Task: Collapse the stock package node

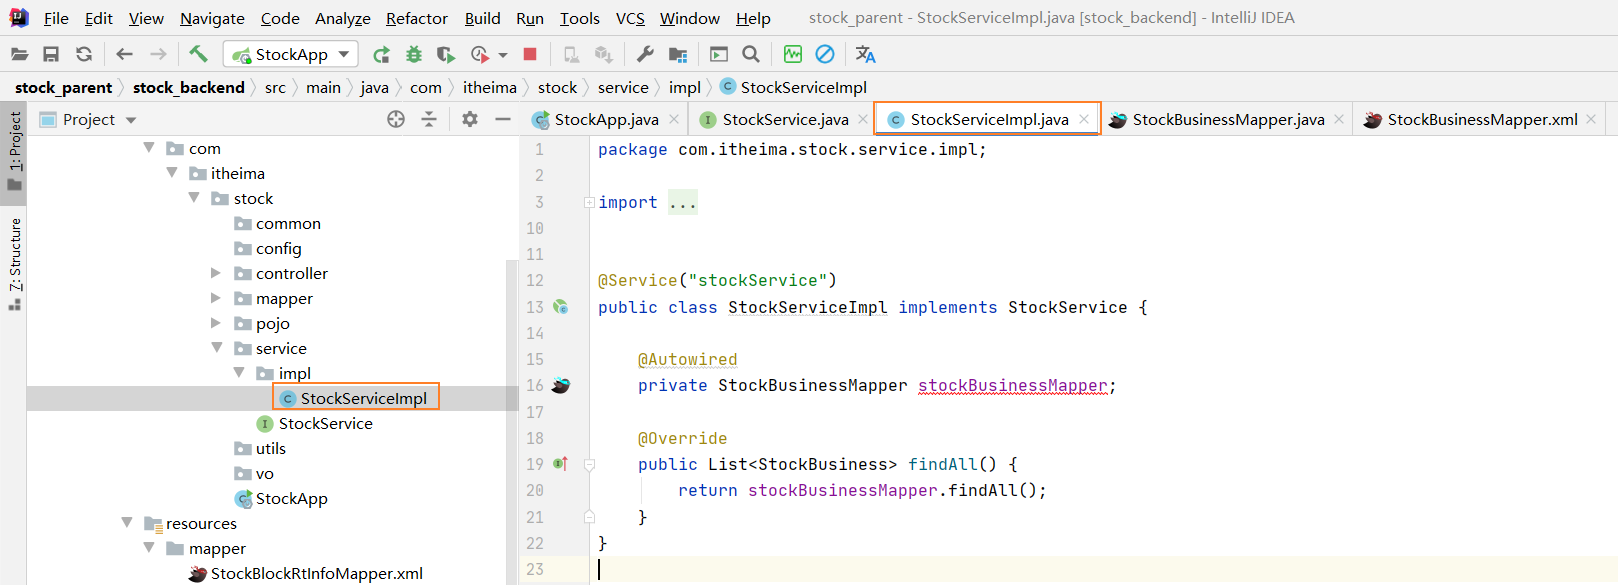Action: click(x=194, y=198)
